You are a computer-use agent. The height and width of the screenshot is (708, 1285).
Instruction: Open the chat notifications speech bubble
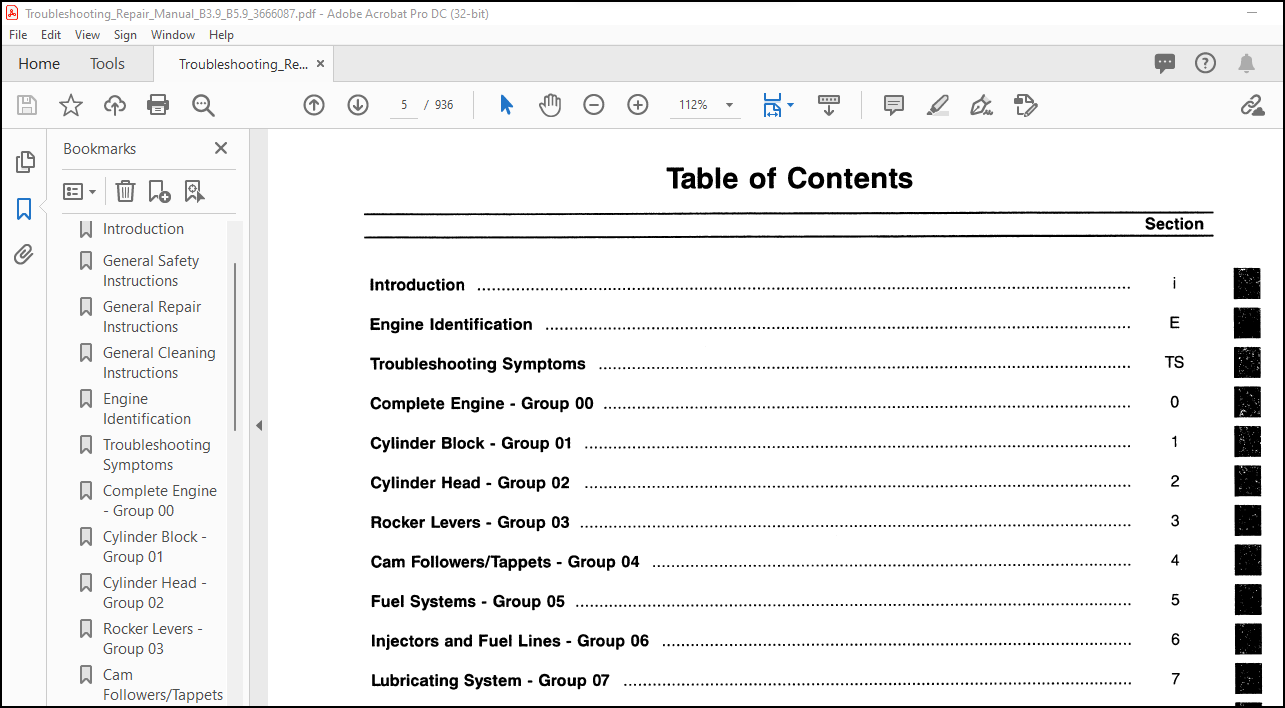(1165, 64)
